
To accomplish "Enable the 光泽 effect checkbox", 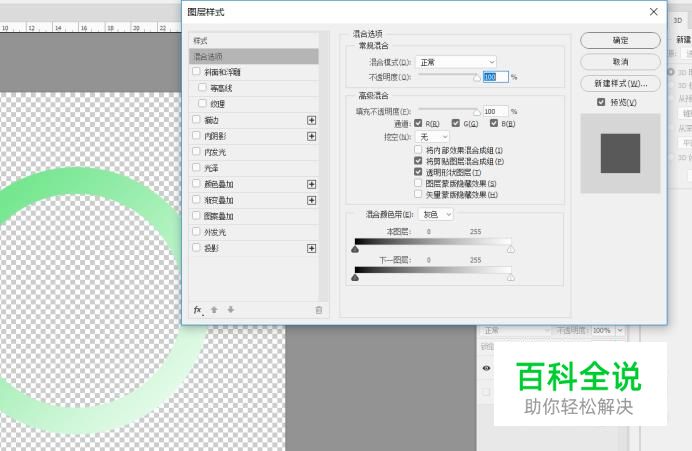I will click(x=196, y=168).
